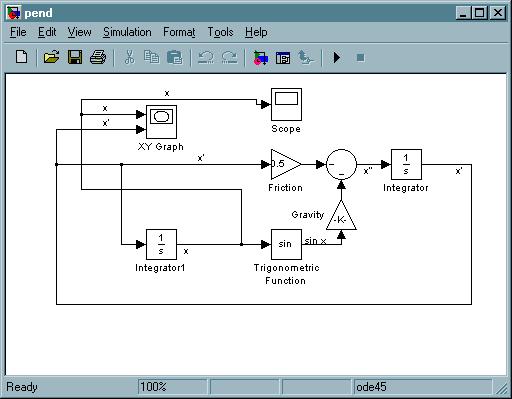
Task: Open the Tools menu
Action: click(x=220, y=32)
